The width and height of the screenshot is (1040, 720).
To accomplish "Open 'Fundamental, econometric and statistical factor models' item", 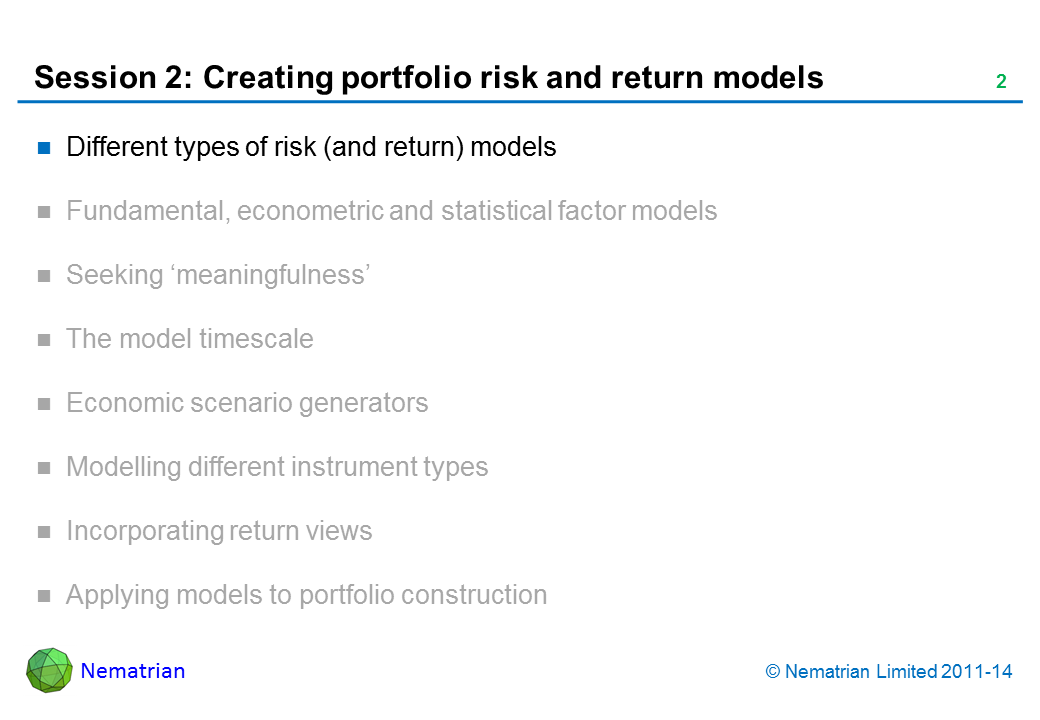I will [391, 211].
